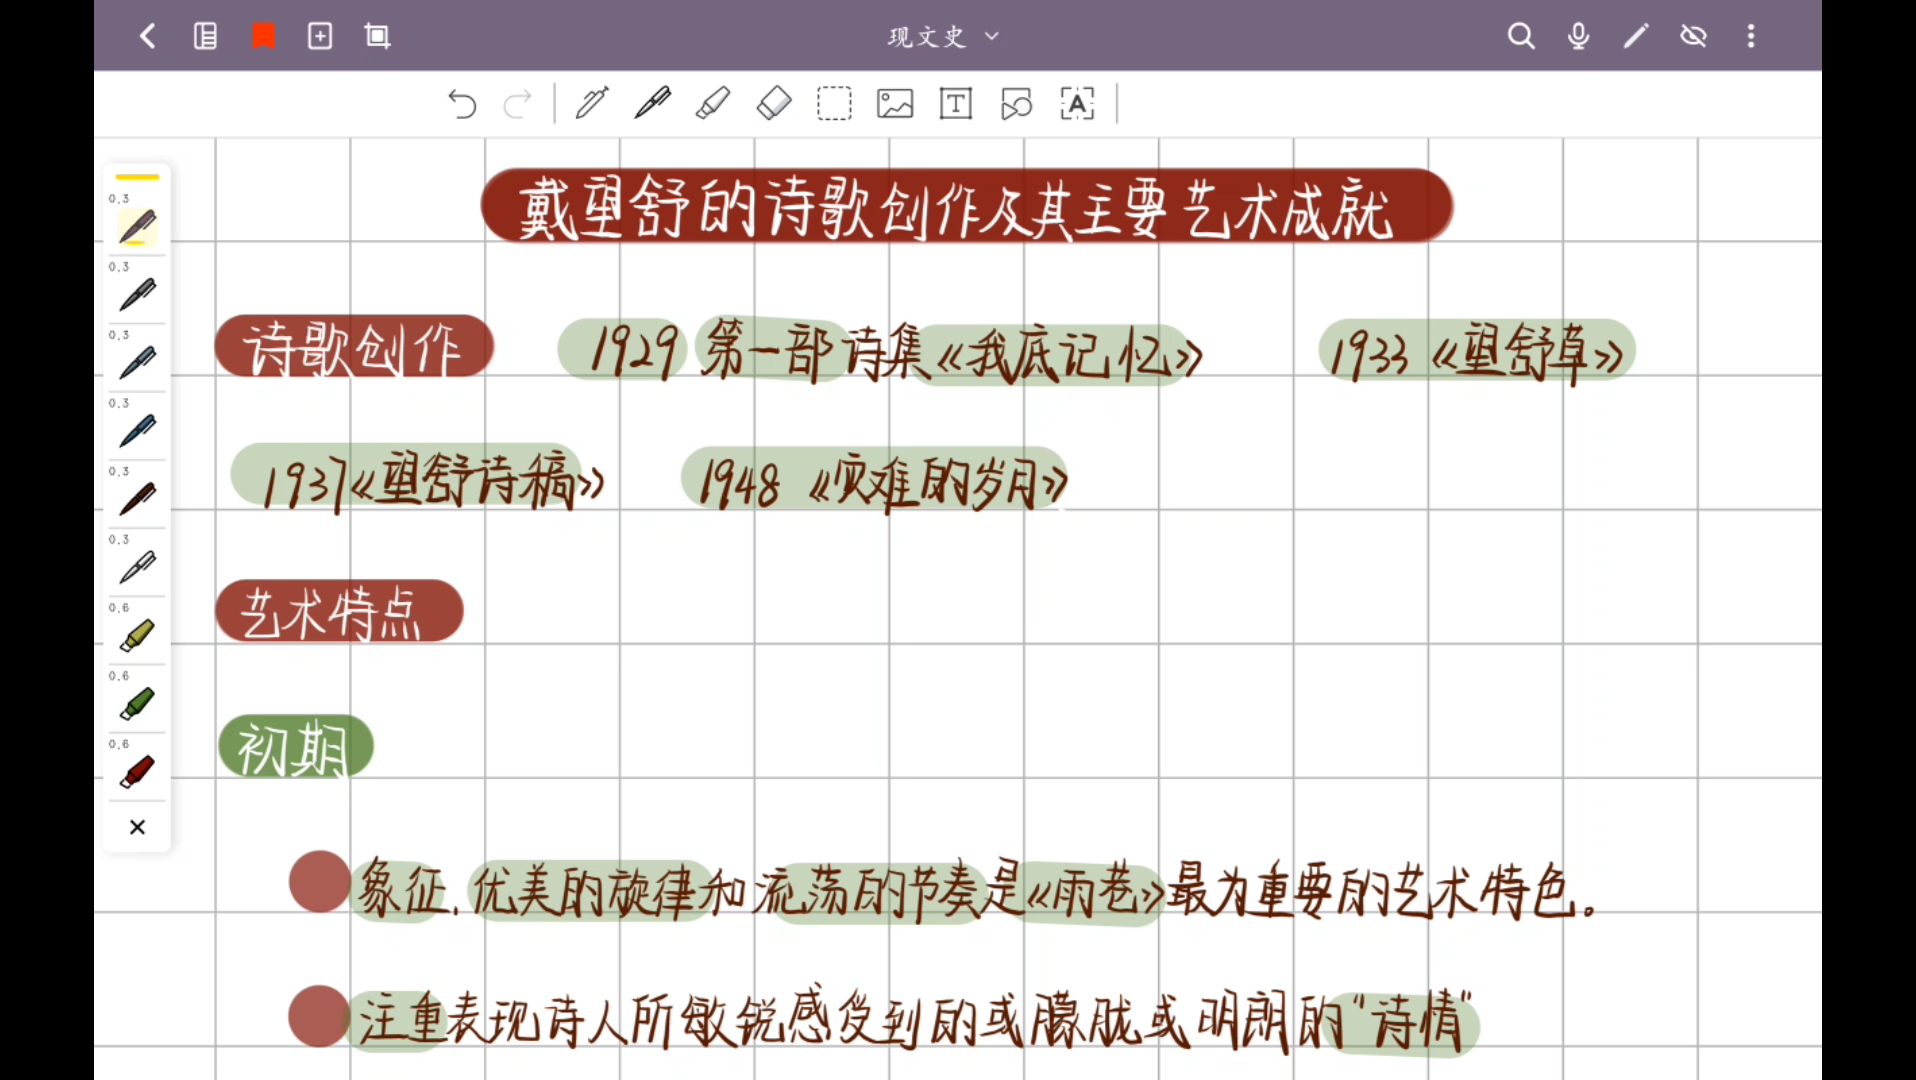The height and width of the screenshot is (1080, 1916).
Task: Pick the 0.6 green highlighter preset
Action: 137,704
